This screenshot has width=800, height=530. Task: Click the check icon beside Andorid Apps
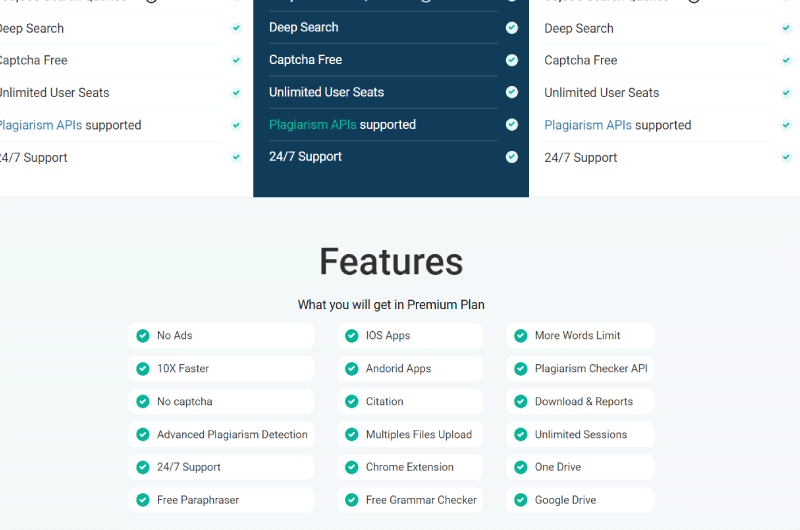coord(352,369)
